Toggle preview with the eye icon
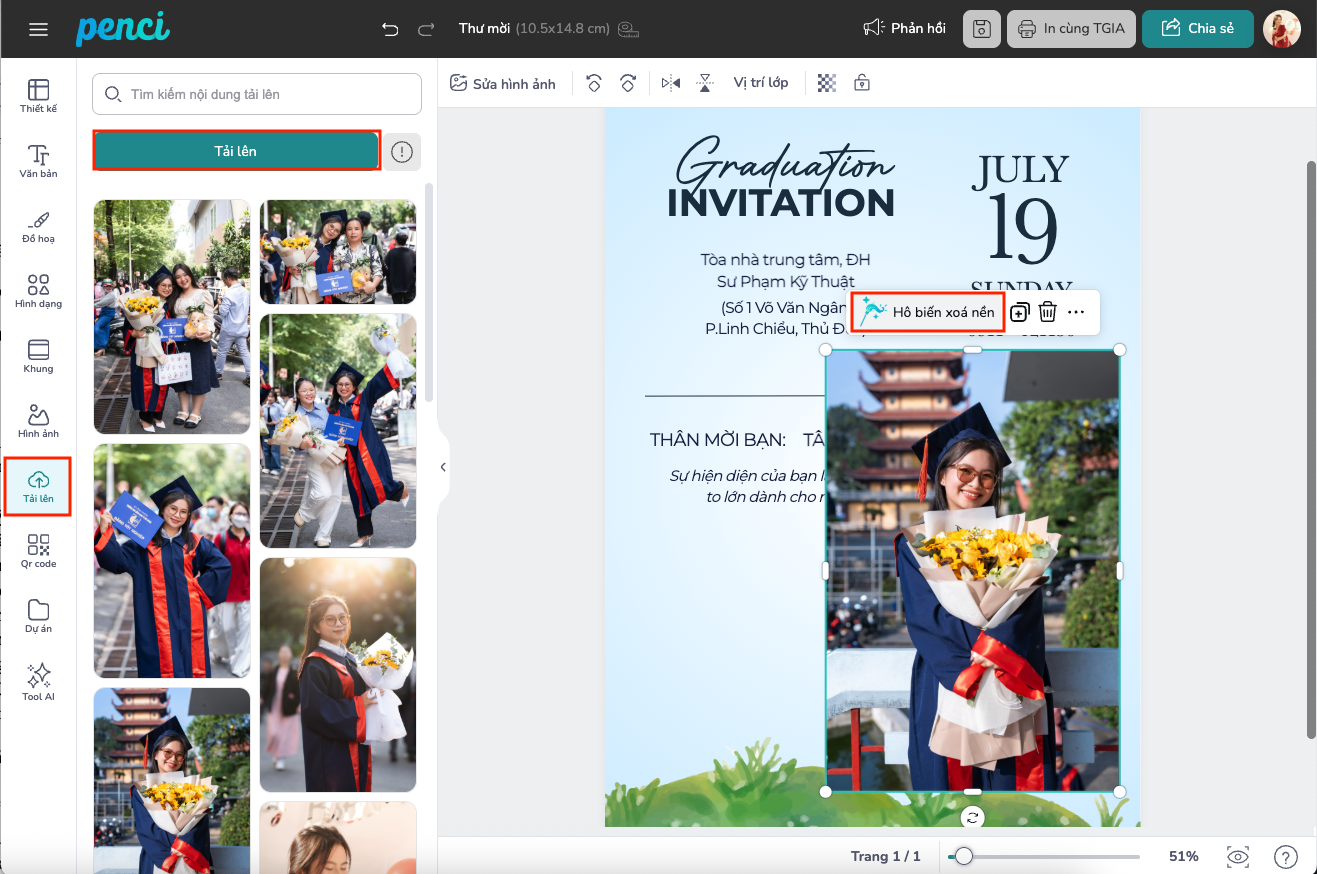 [1238, 856]
